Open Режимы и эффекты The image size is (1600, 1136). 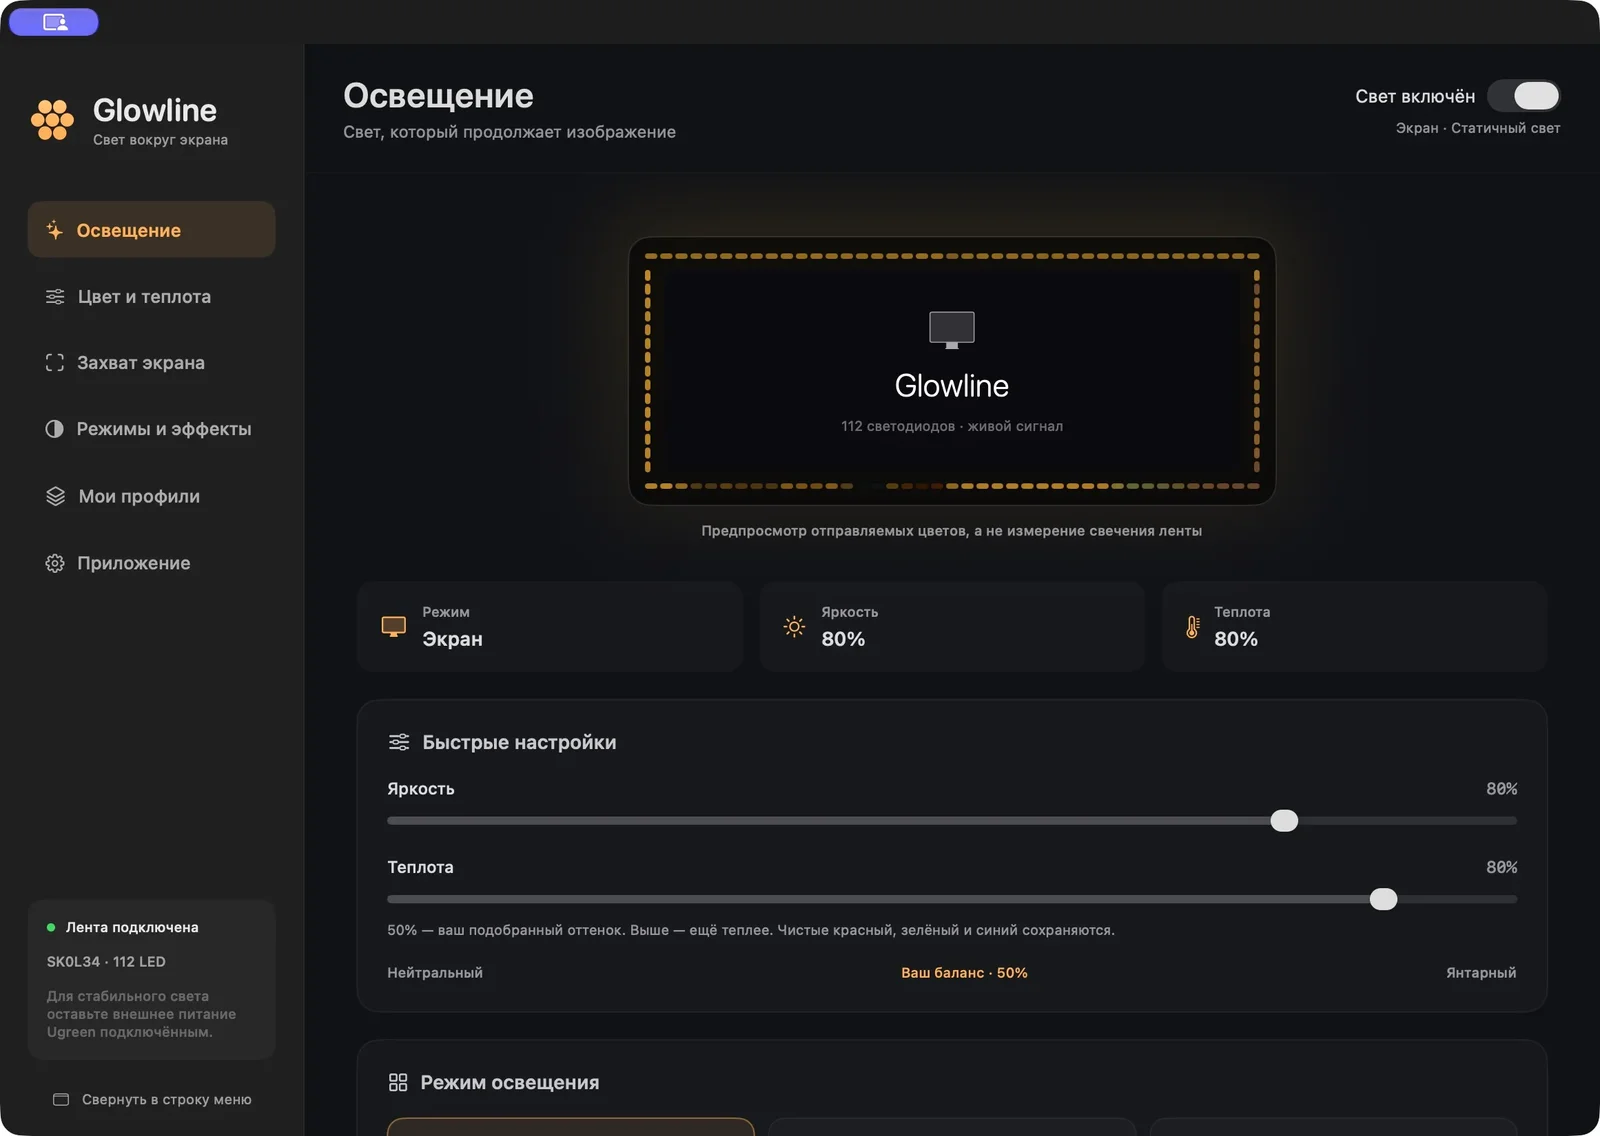(x=152, y=429)
